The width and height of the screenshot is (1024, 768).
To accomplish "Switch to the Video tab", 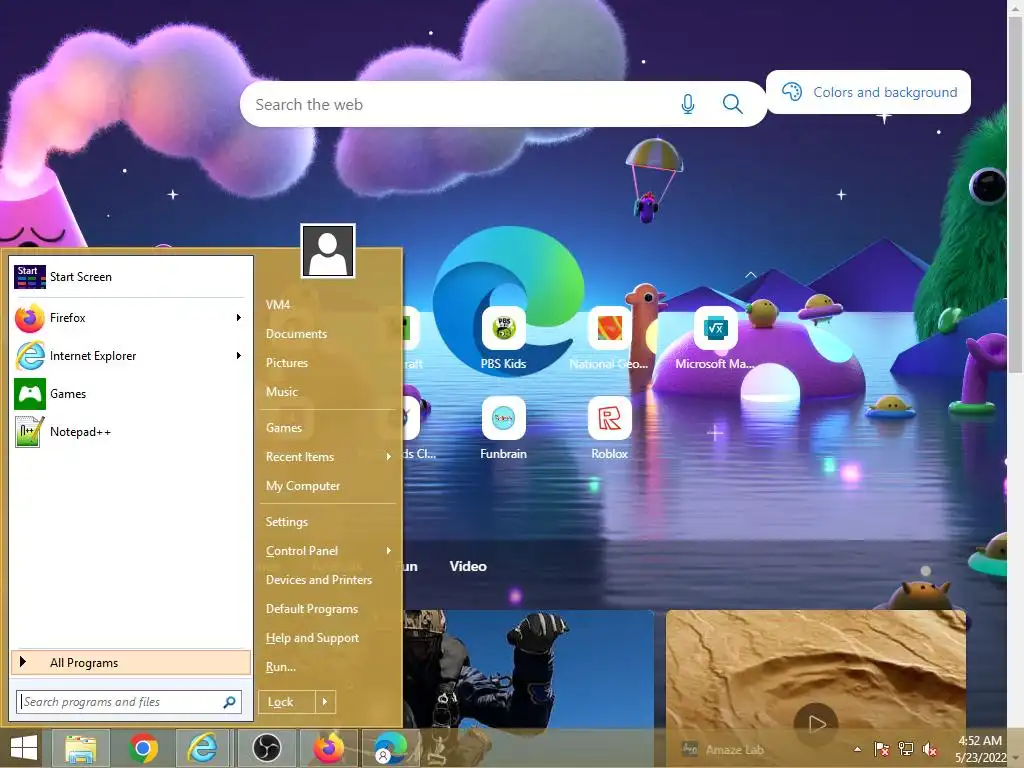I will 468,566.
